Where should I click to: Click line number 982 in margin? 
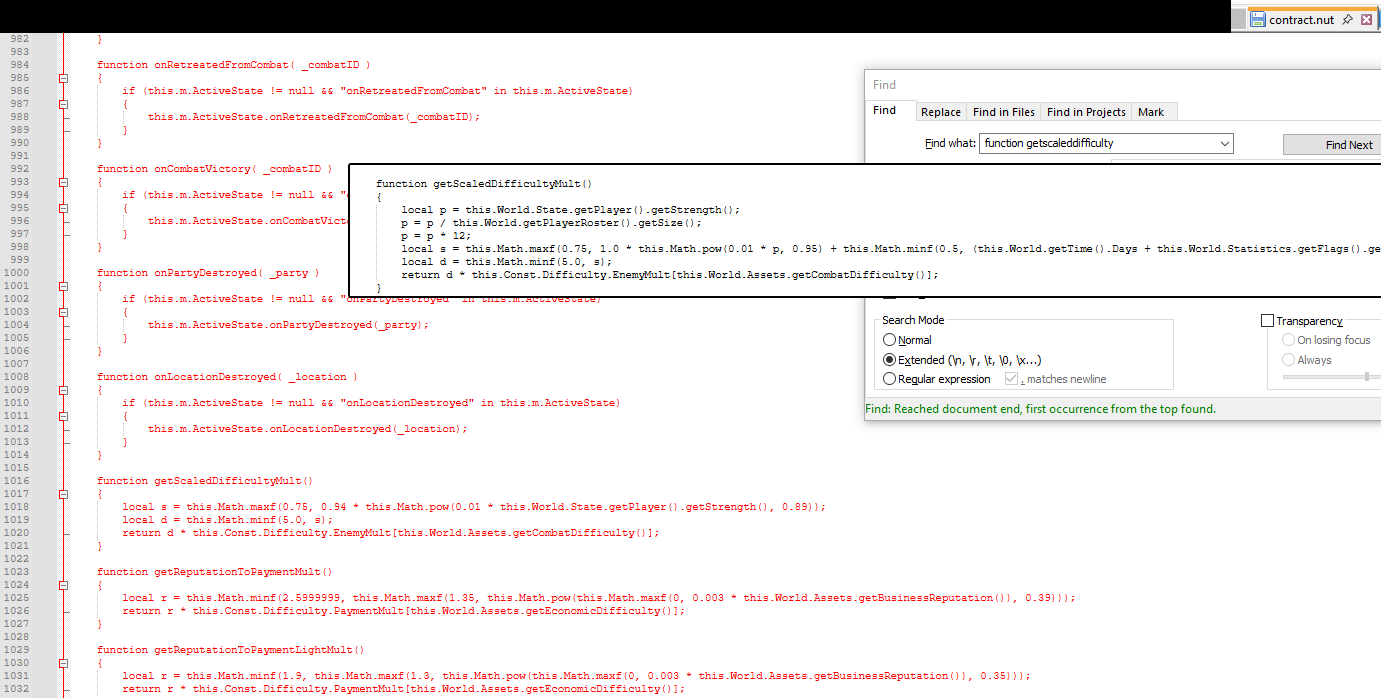pos(17,39)
